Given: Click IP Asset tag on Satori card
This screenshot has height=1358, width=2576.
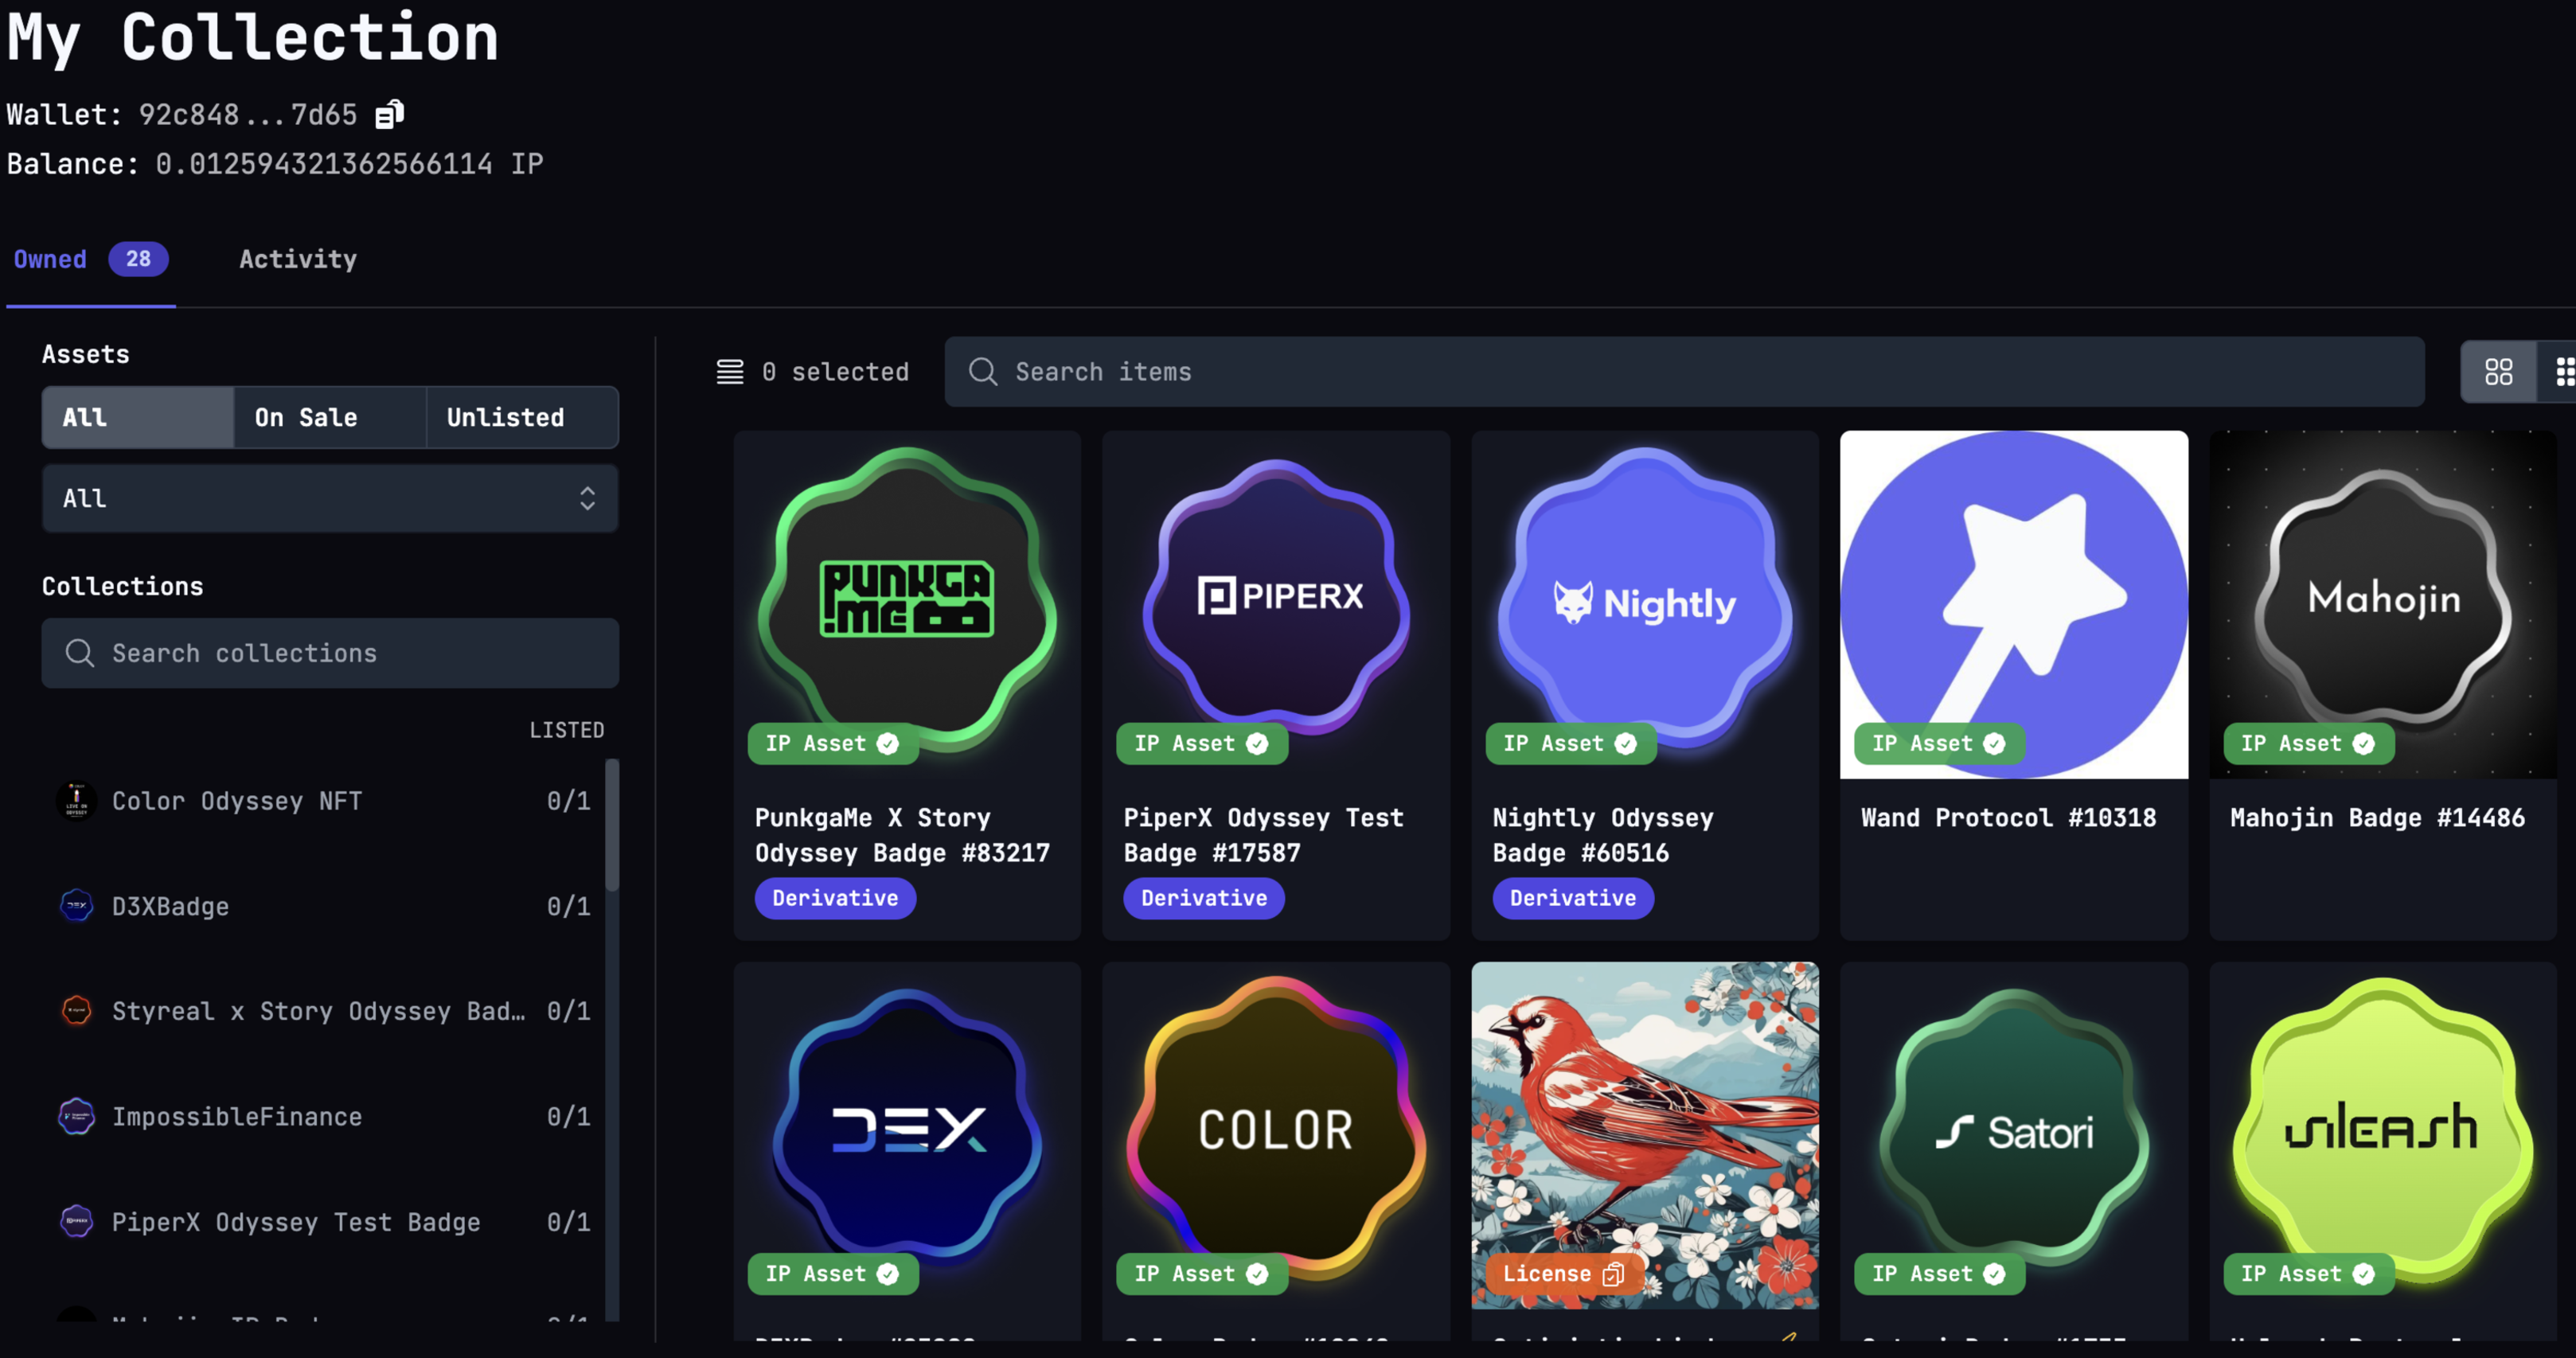Looking at the screenshot, I should click(x=1940, y=1273).
